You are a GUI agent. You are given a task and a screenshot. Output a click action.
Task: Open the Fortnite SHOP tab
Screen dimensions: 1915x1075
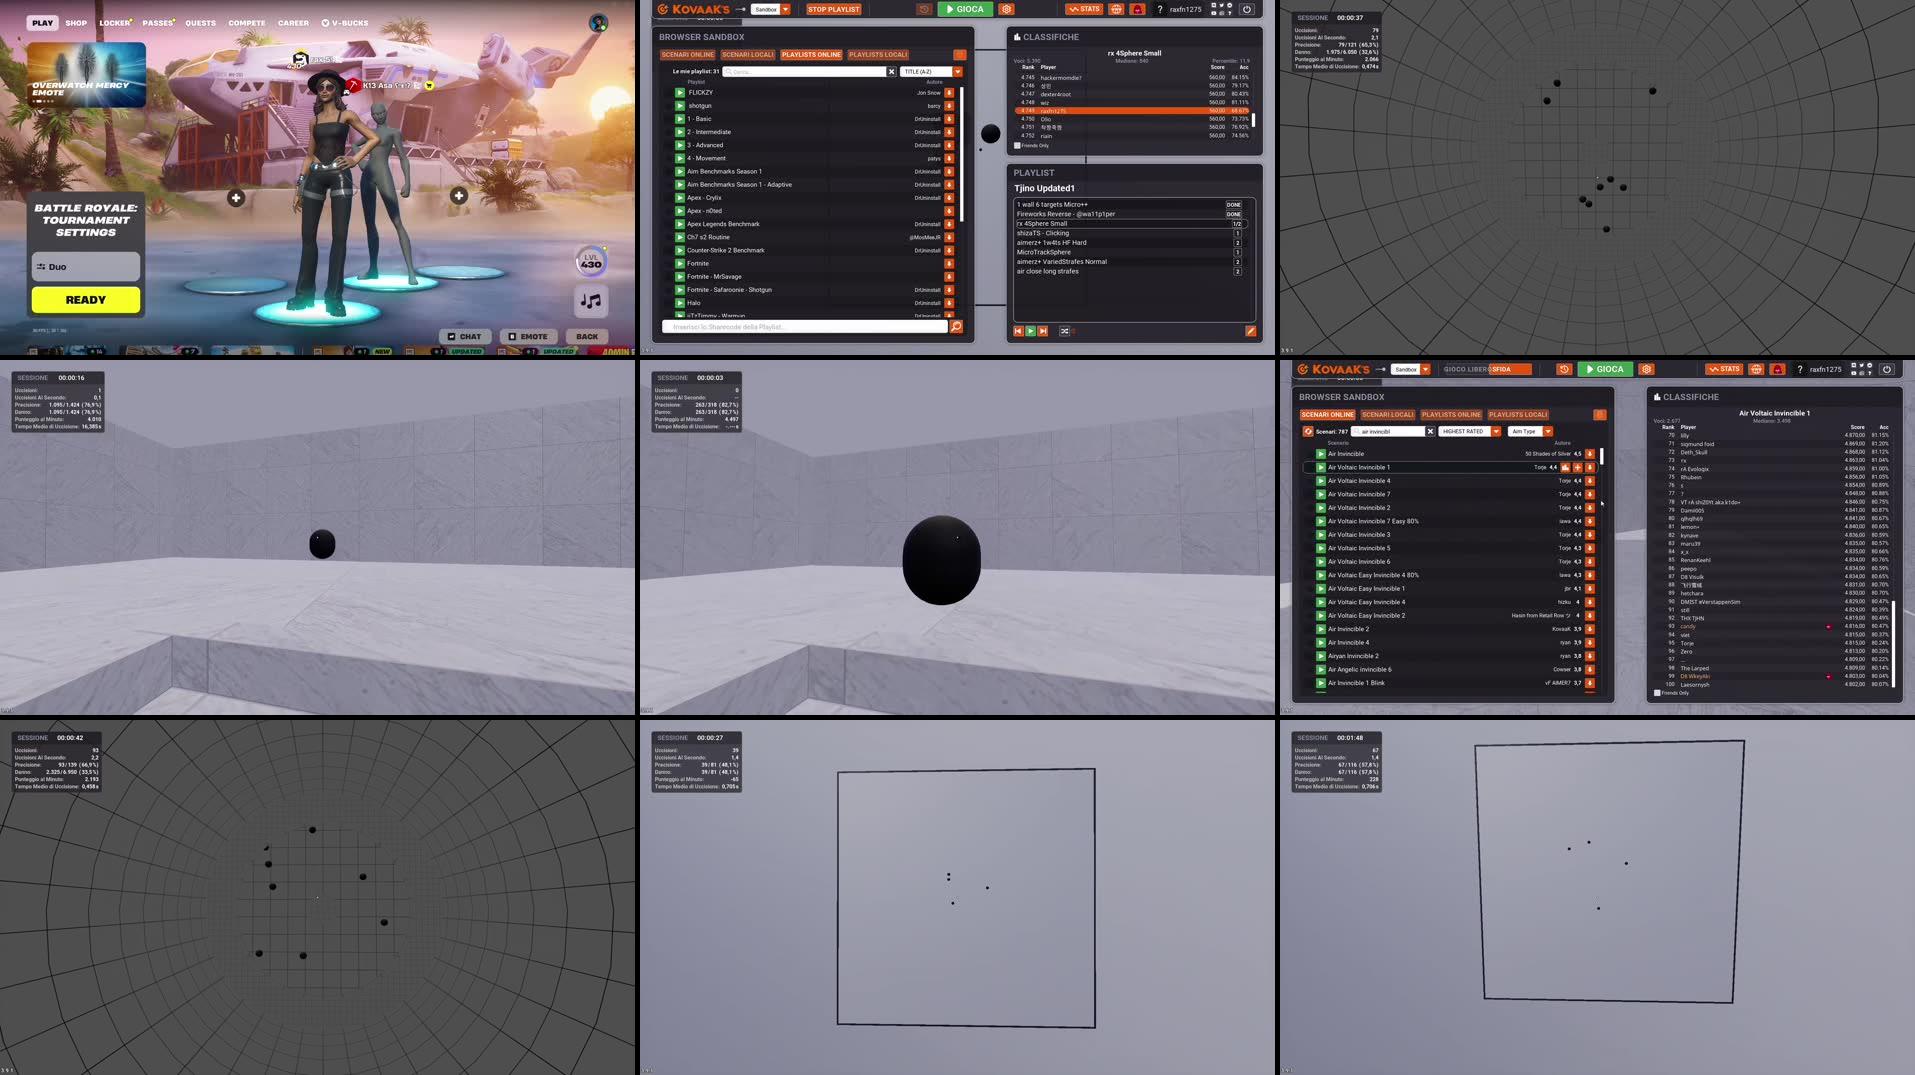tap(76, 23)
